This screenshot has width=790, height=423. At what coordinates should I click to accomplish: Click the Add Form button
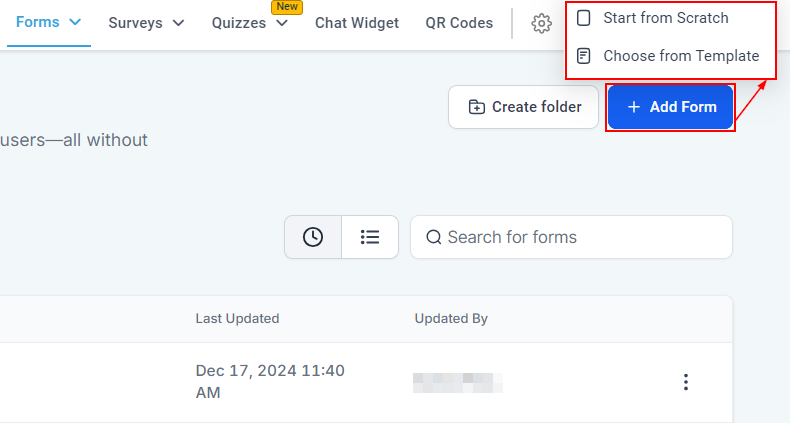point(671,107)
